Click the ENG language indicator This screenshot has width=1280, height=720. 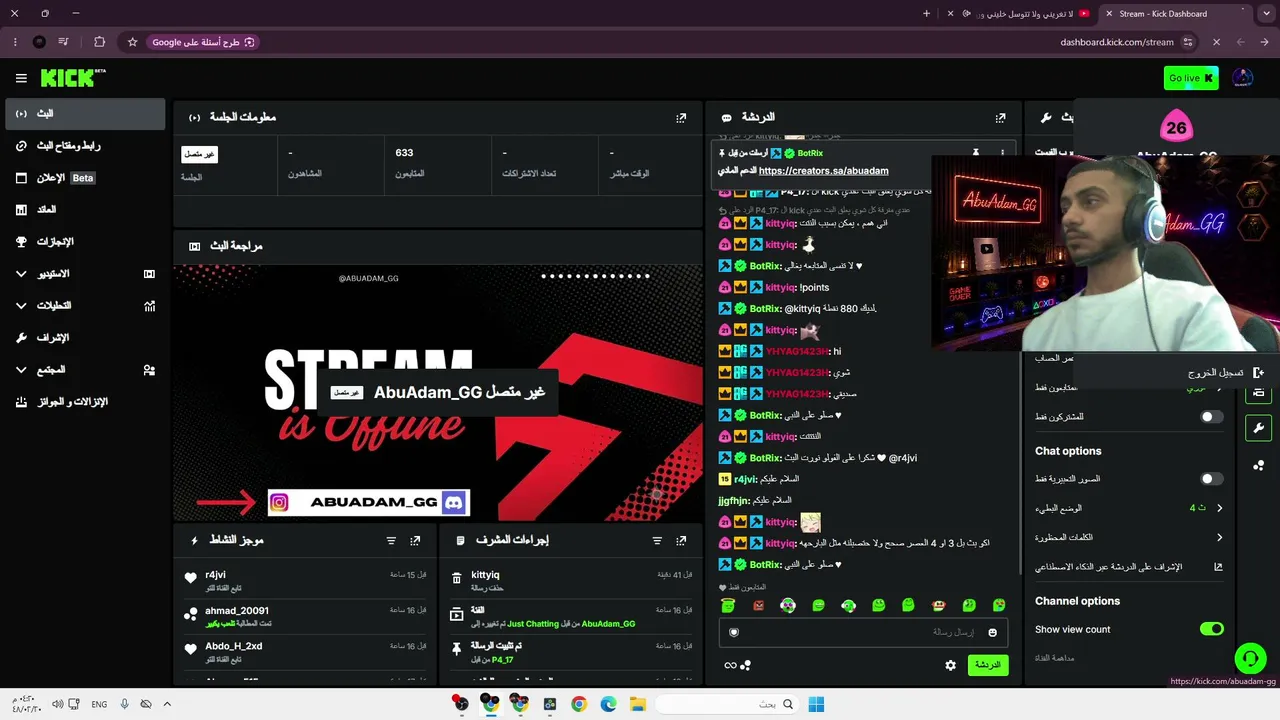pyautogui.click(x=99, y=704)
